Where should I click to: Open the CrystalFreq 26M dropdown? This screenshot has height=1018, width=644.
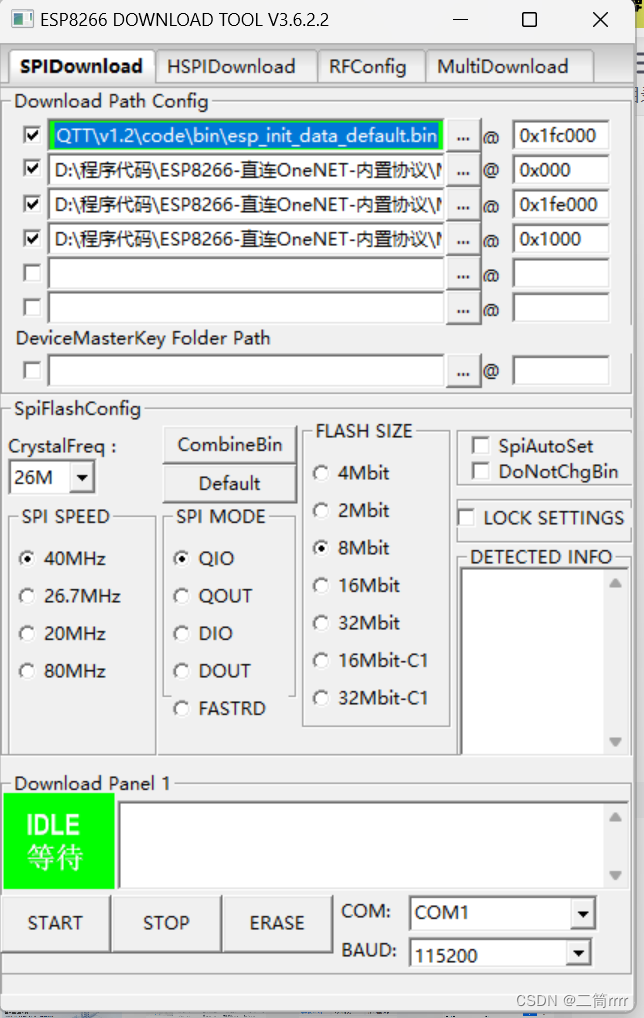coord(82,477)
